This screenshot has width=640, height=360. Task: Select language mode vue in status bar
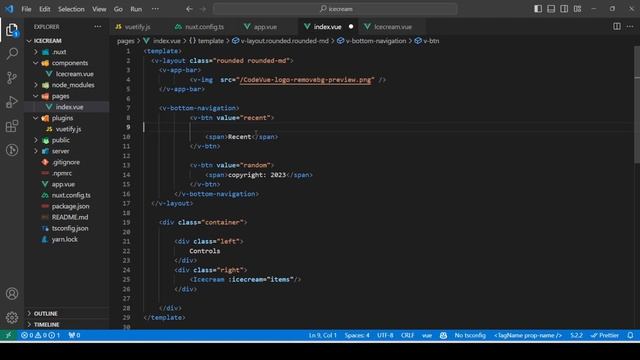coord(427,335)
